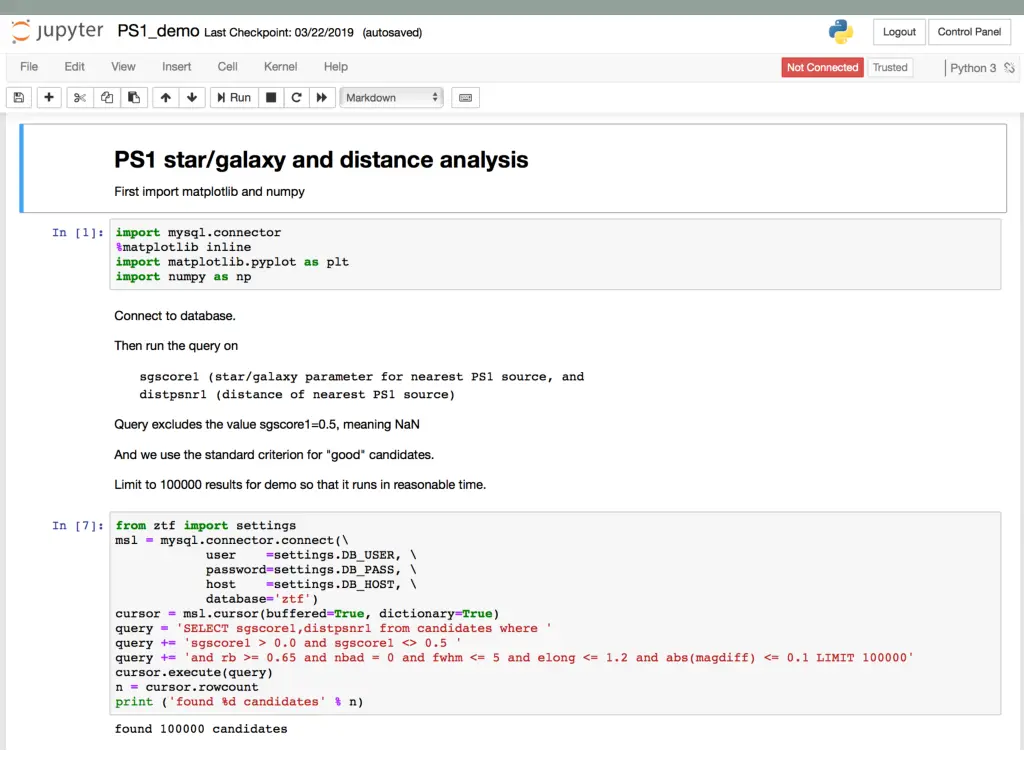The height and width of the screenshot is (768, 1024).
Task: Open the Cell menu
Action: (227, 67)
